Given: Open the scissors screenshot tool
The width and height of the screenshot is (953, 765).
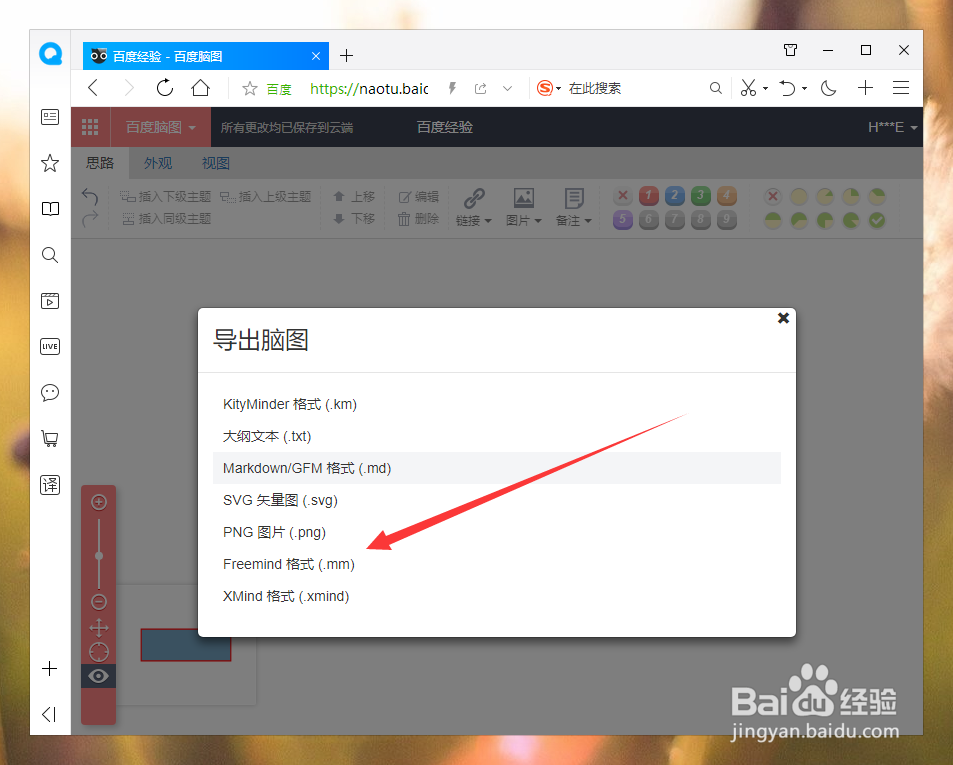Looking at the screenshot, I should pyautogui.click(x=748, y=88).
